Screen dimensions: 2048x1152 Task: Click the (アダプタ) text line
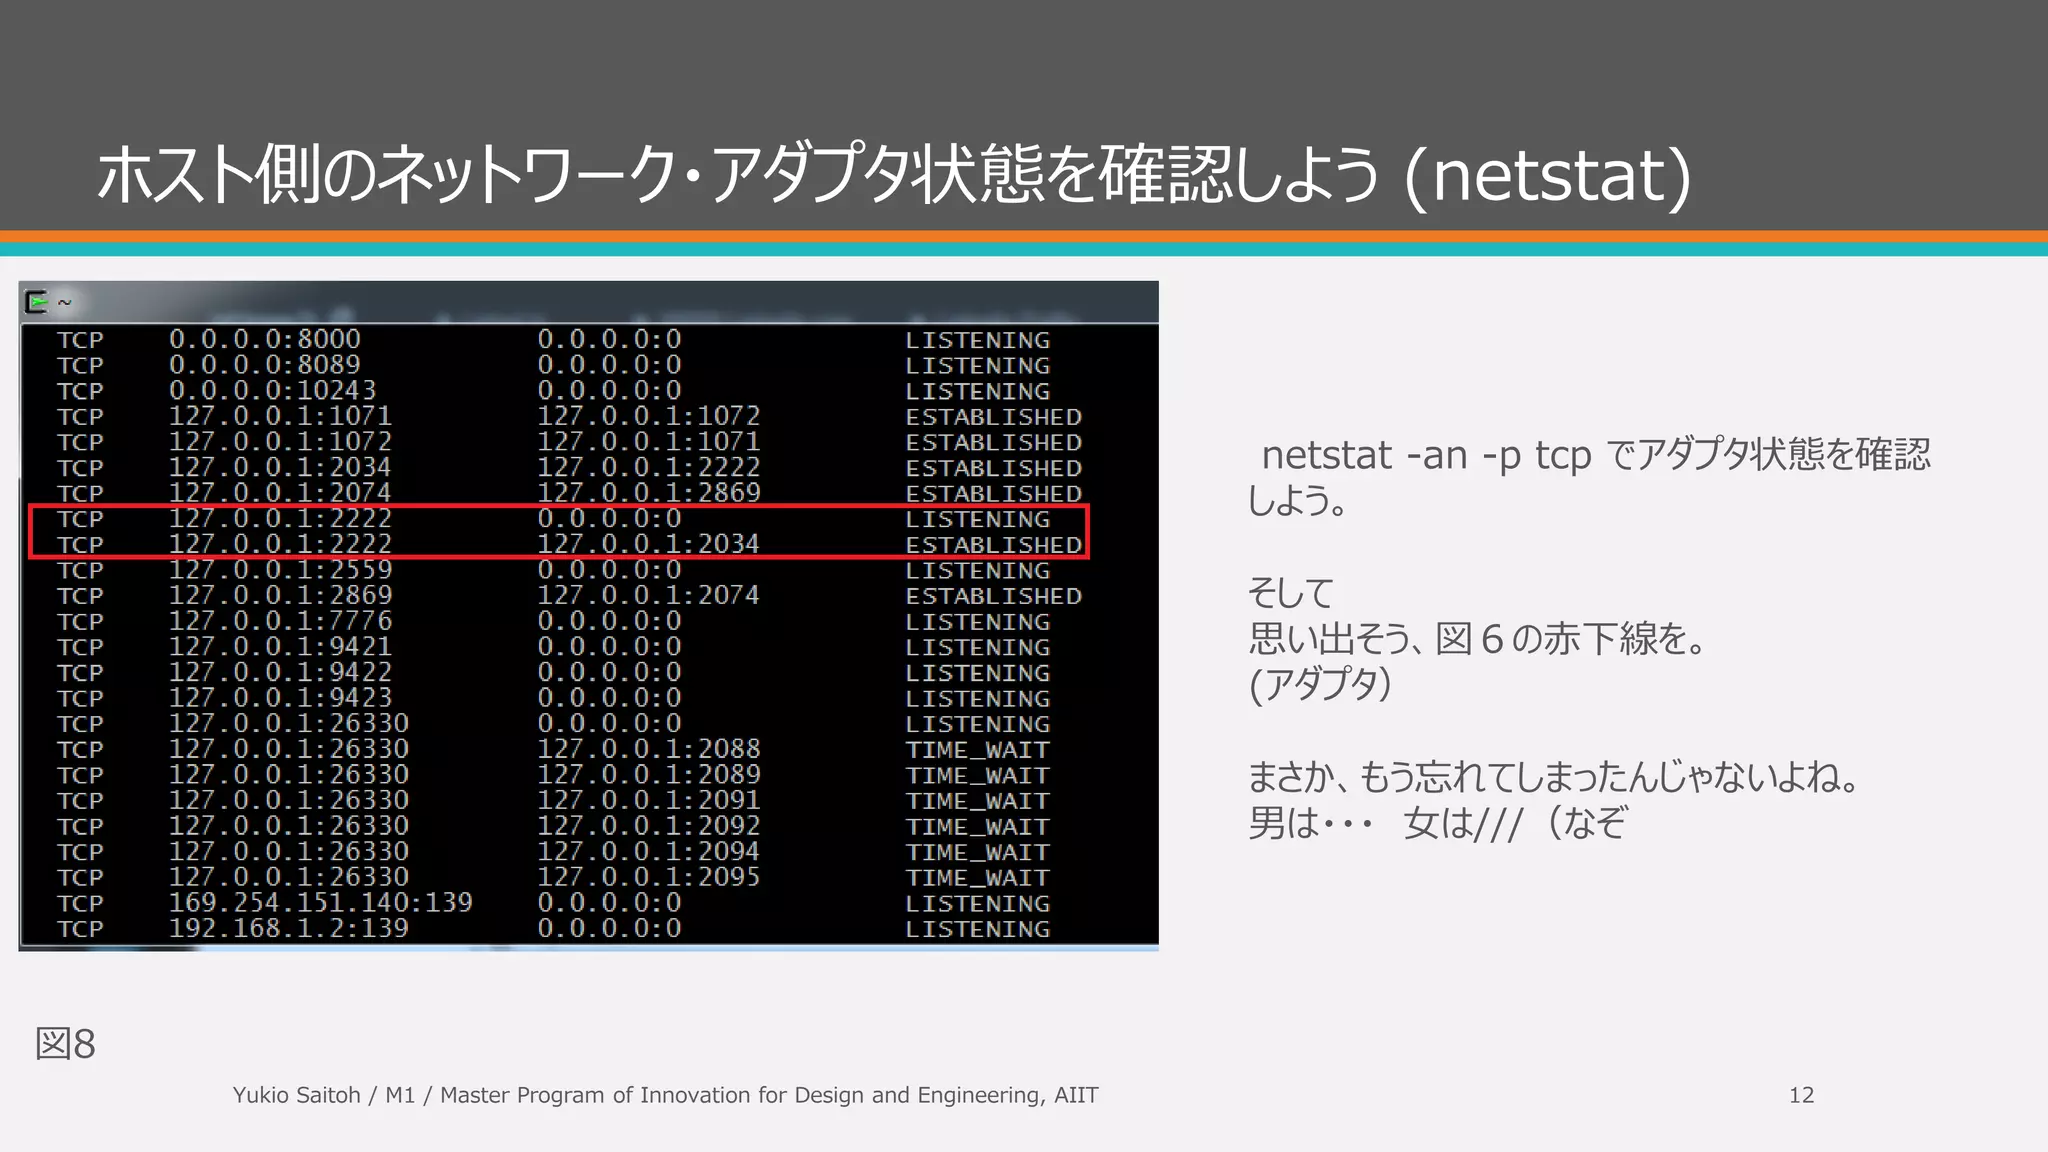pos(1320,684)
